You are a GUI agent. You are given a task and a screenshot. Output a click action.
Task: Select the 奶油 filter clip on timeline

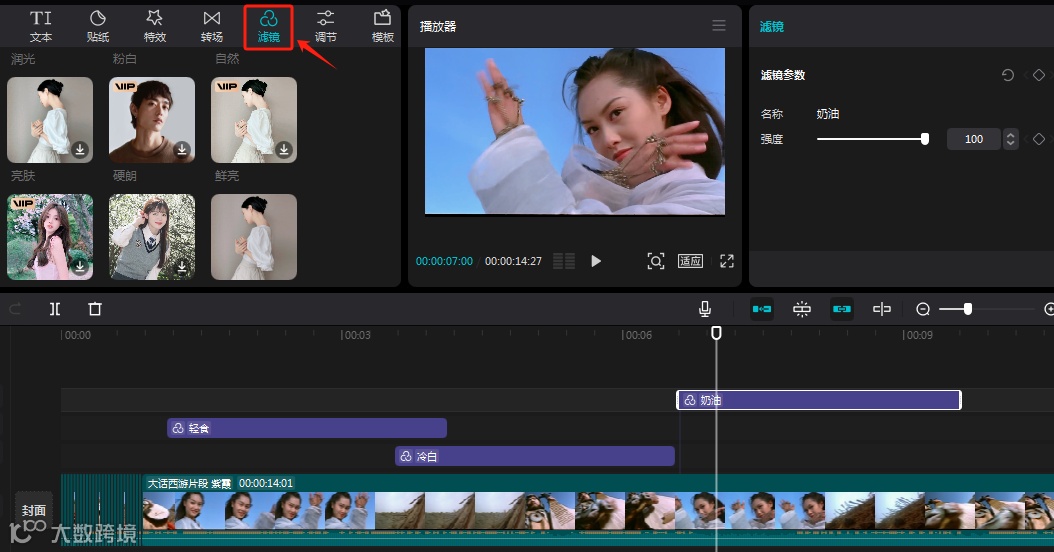click(x=819, y=400)
